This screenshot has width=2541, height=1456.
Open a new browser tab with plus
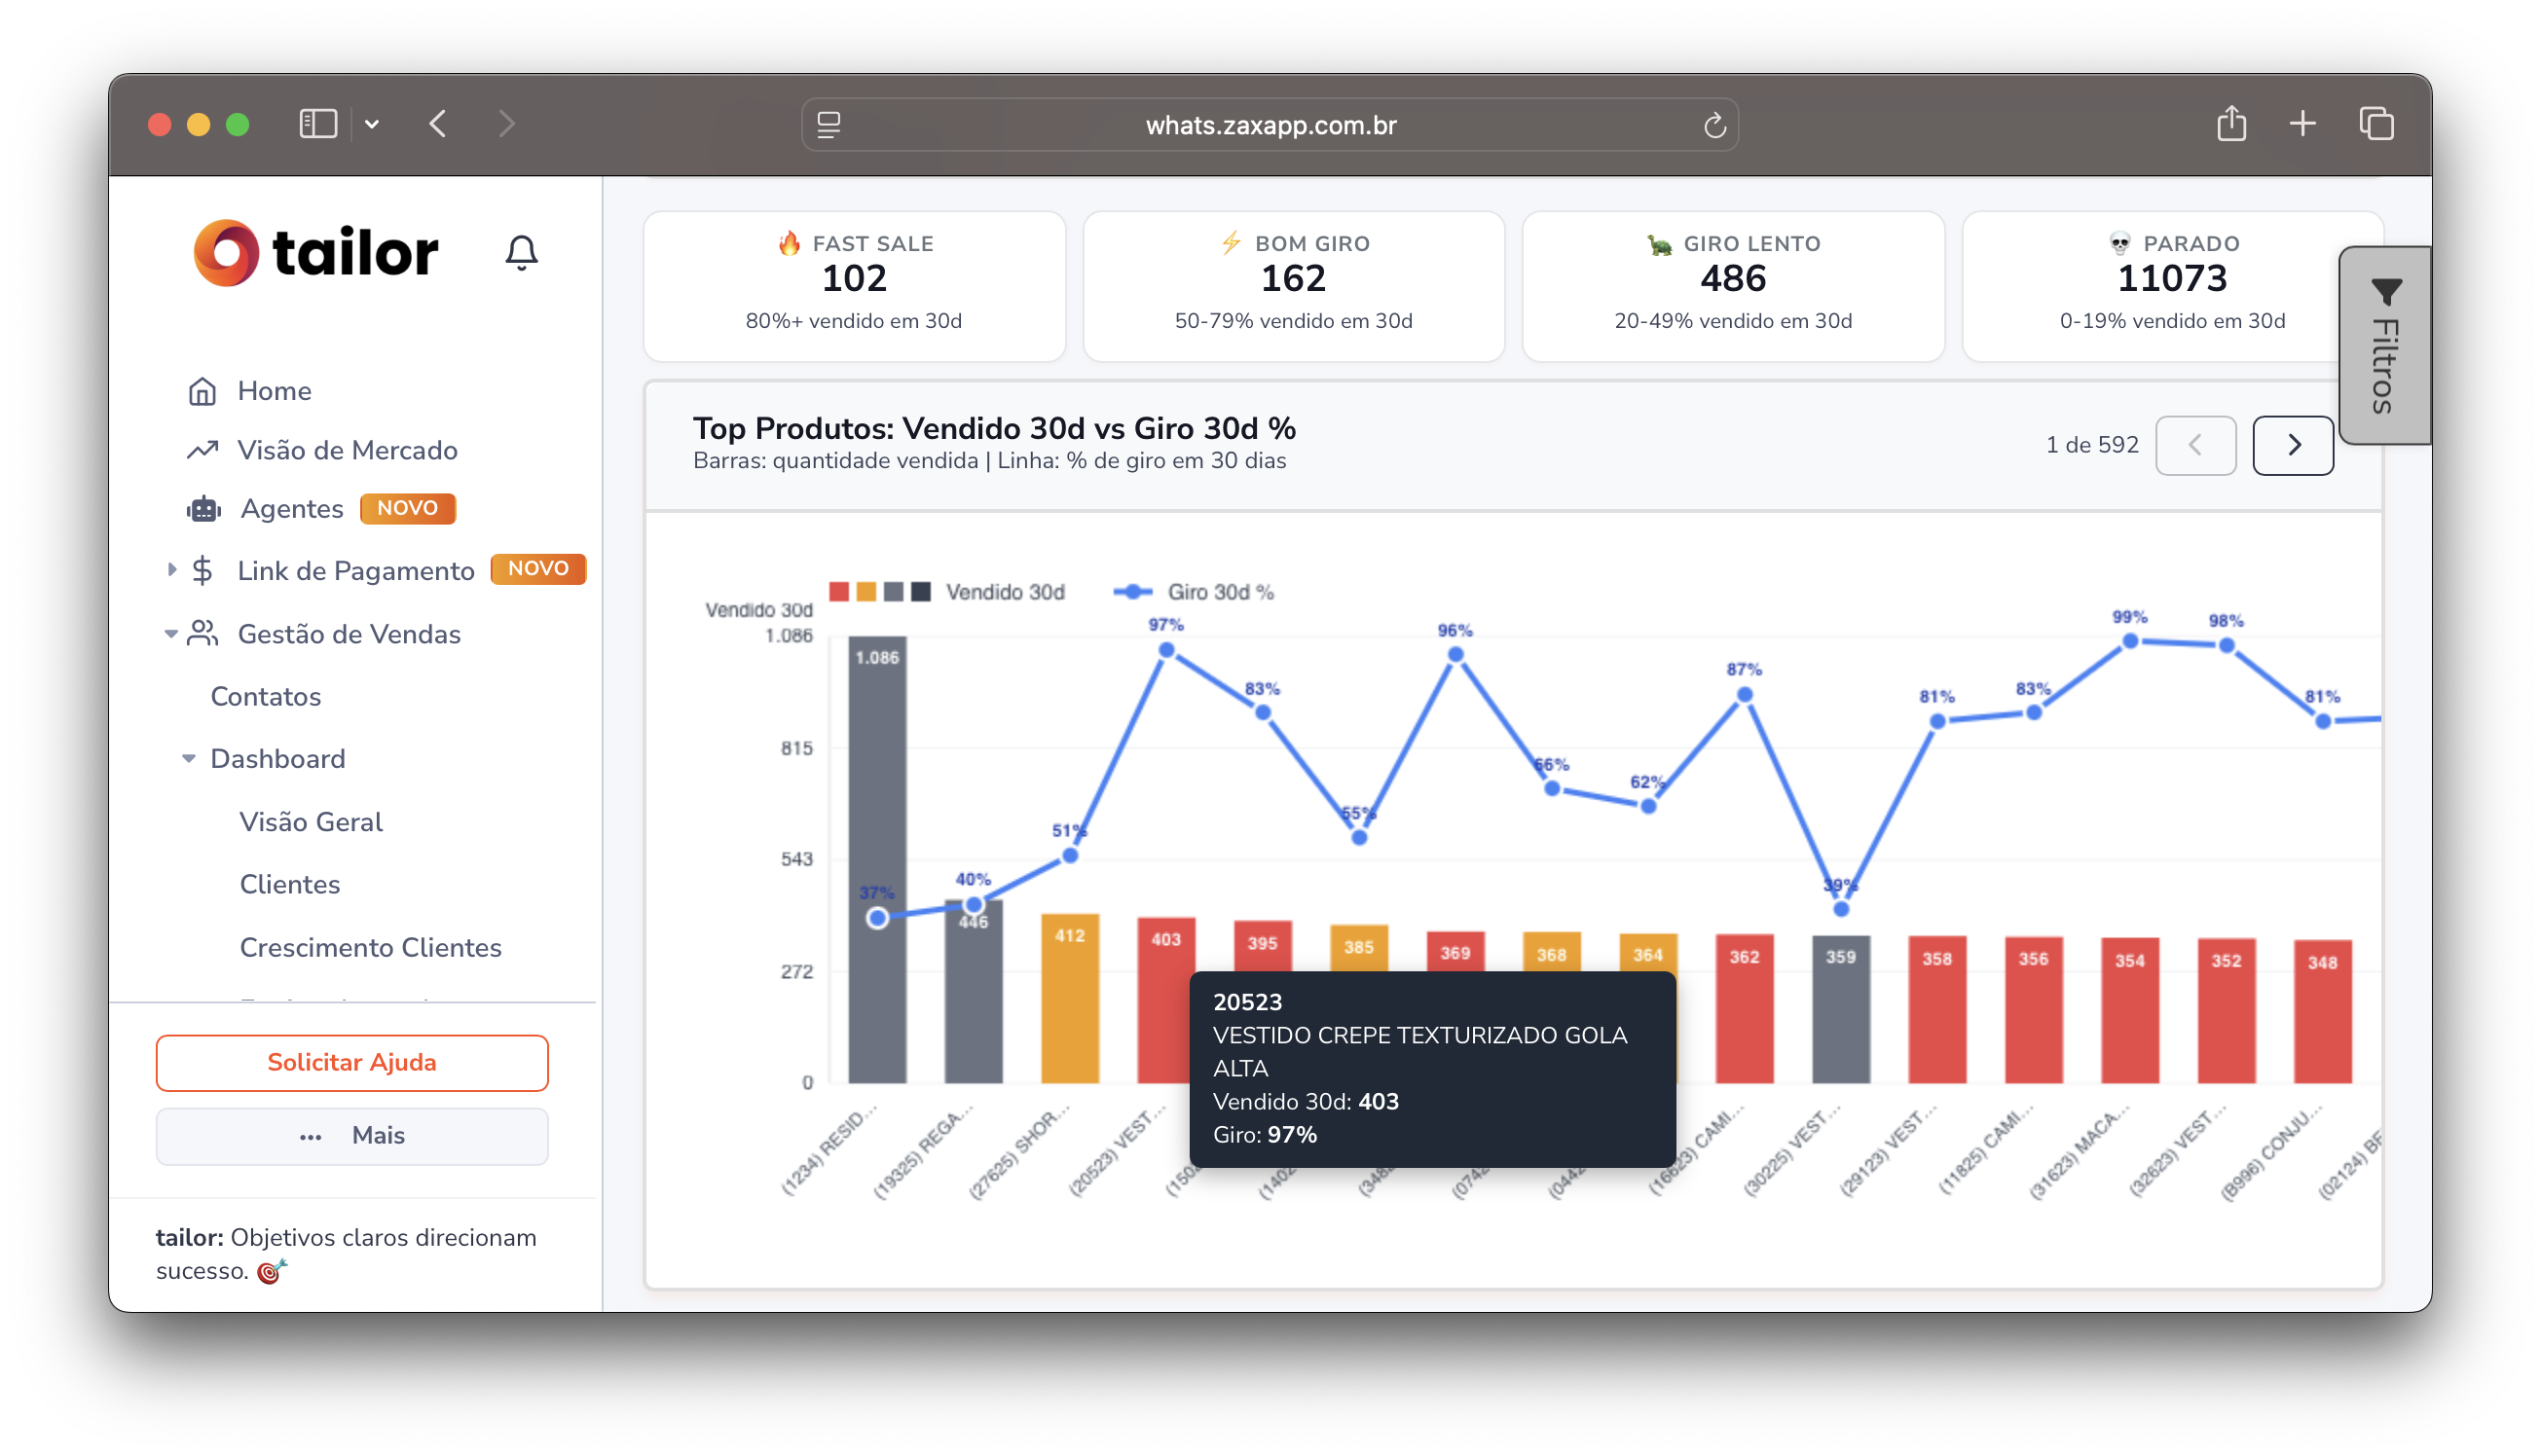2302,124
